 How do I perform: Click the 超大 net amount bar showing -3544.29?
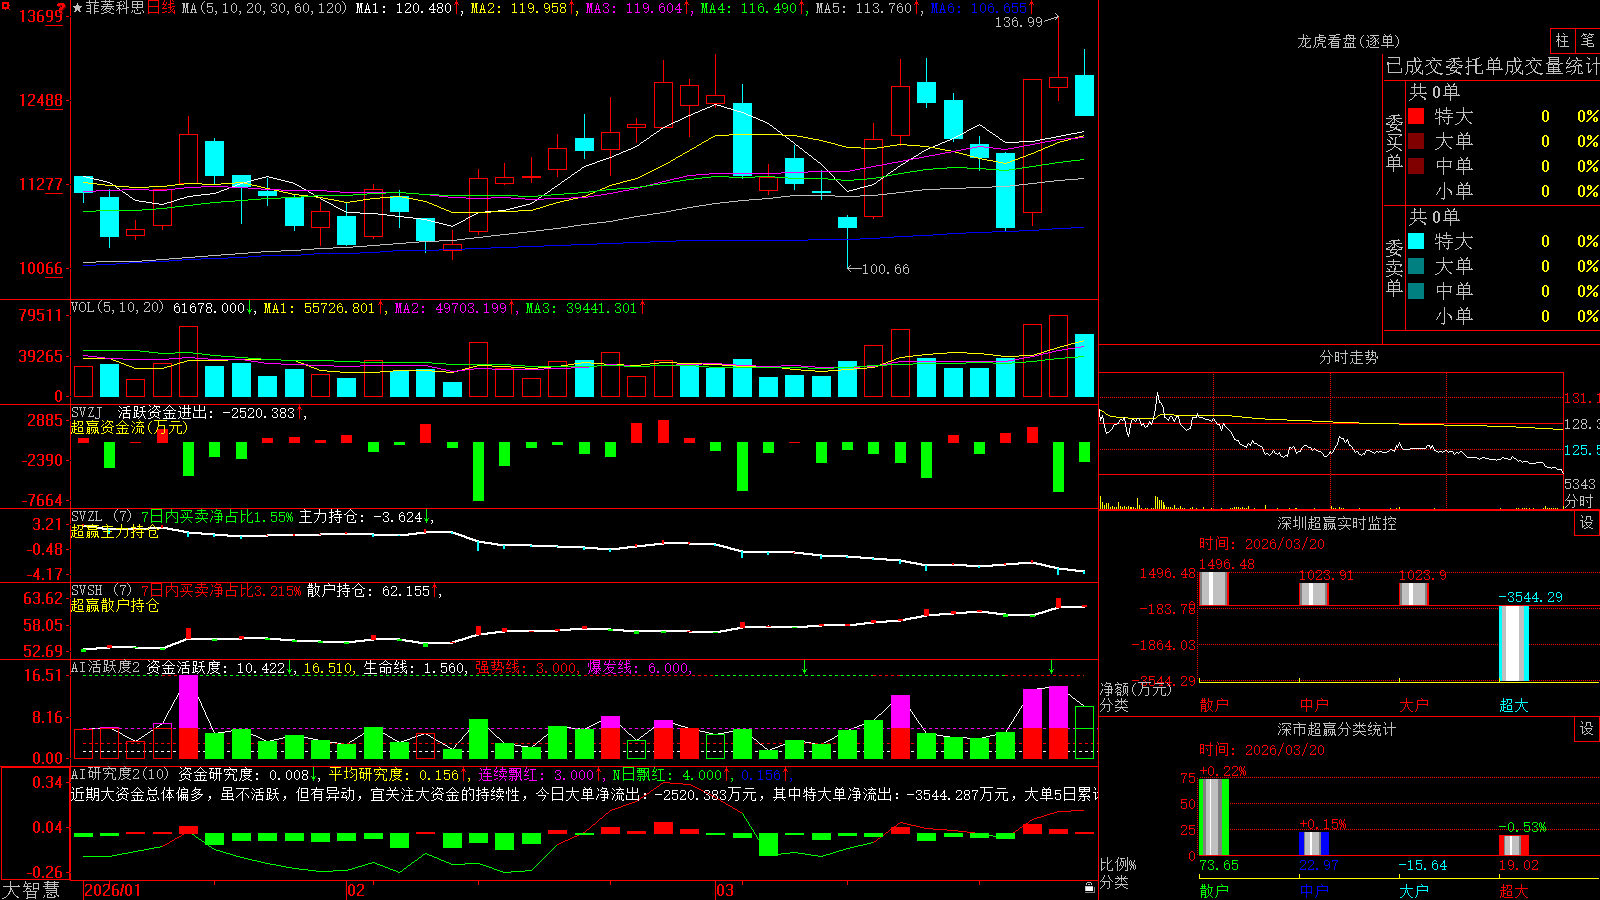point(1514,643)
